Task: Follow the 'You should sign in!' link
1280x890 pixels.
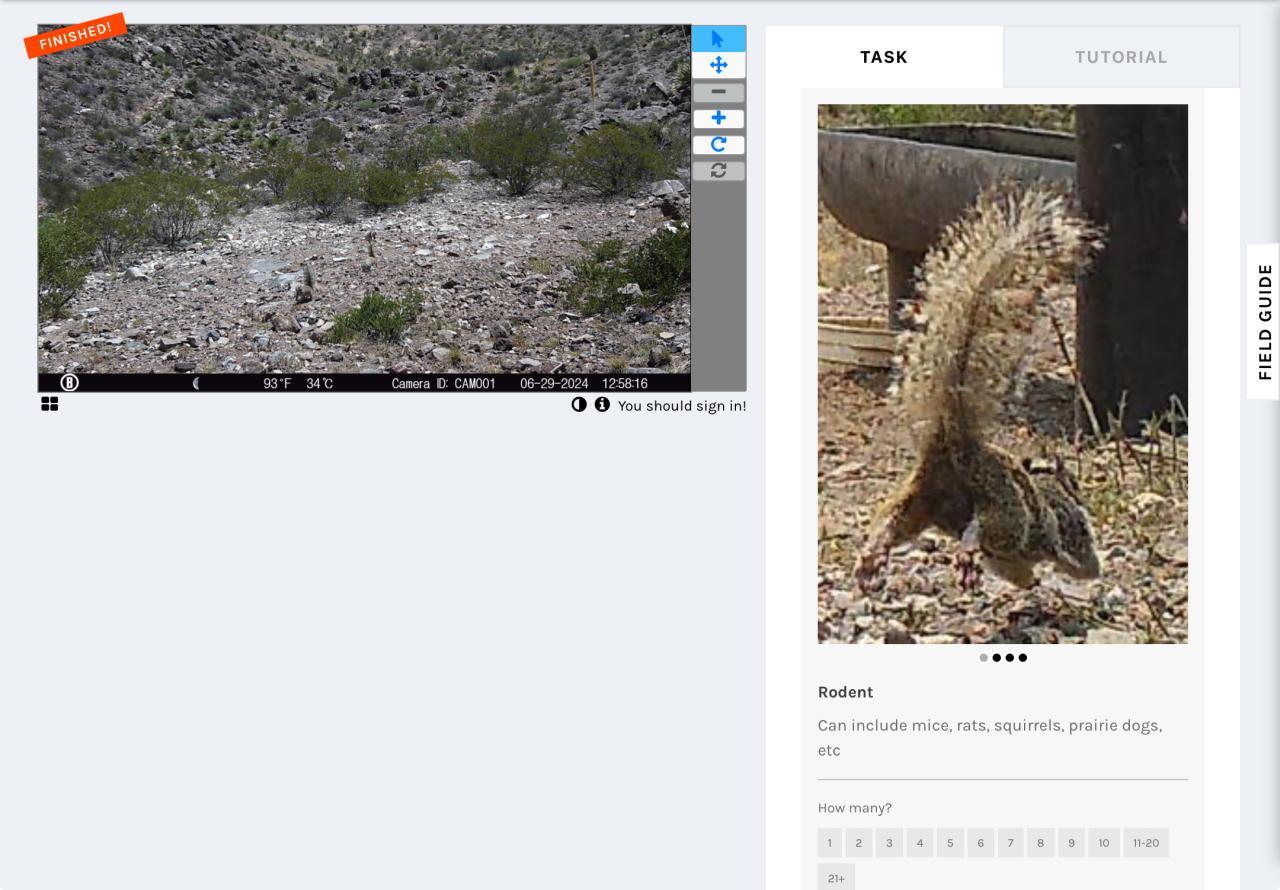Action: point(682,406)
